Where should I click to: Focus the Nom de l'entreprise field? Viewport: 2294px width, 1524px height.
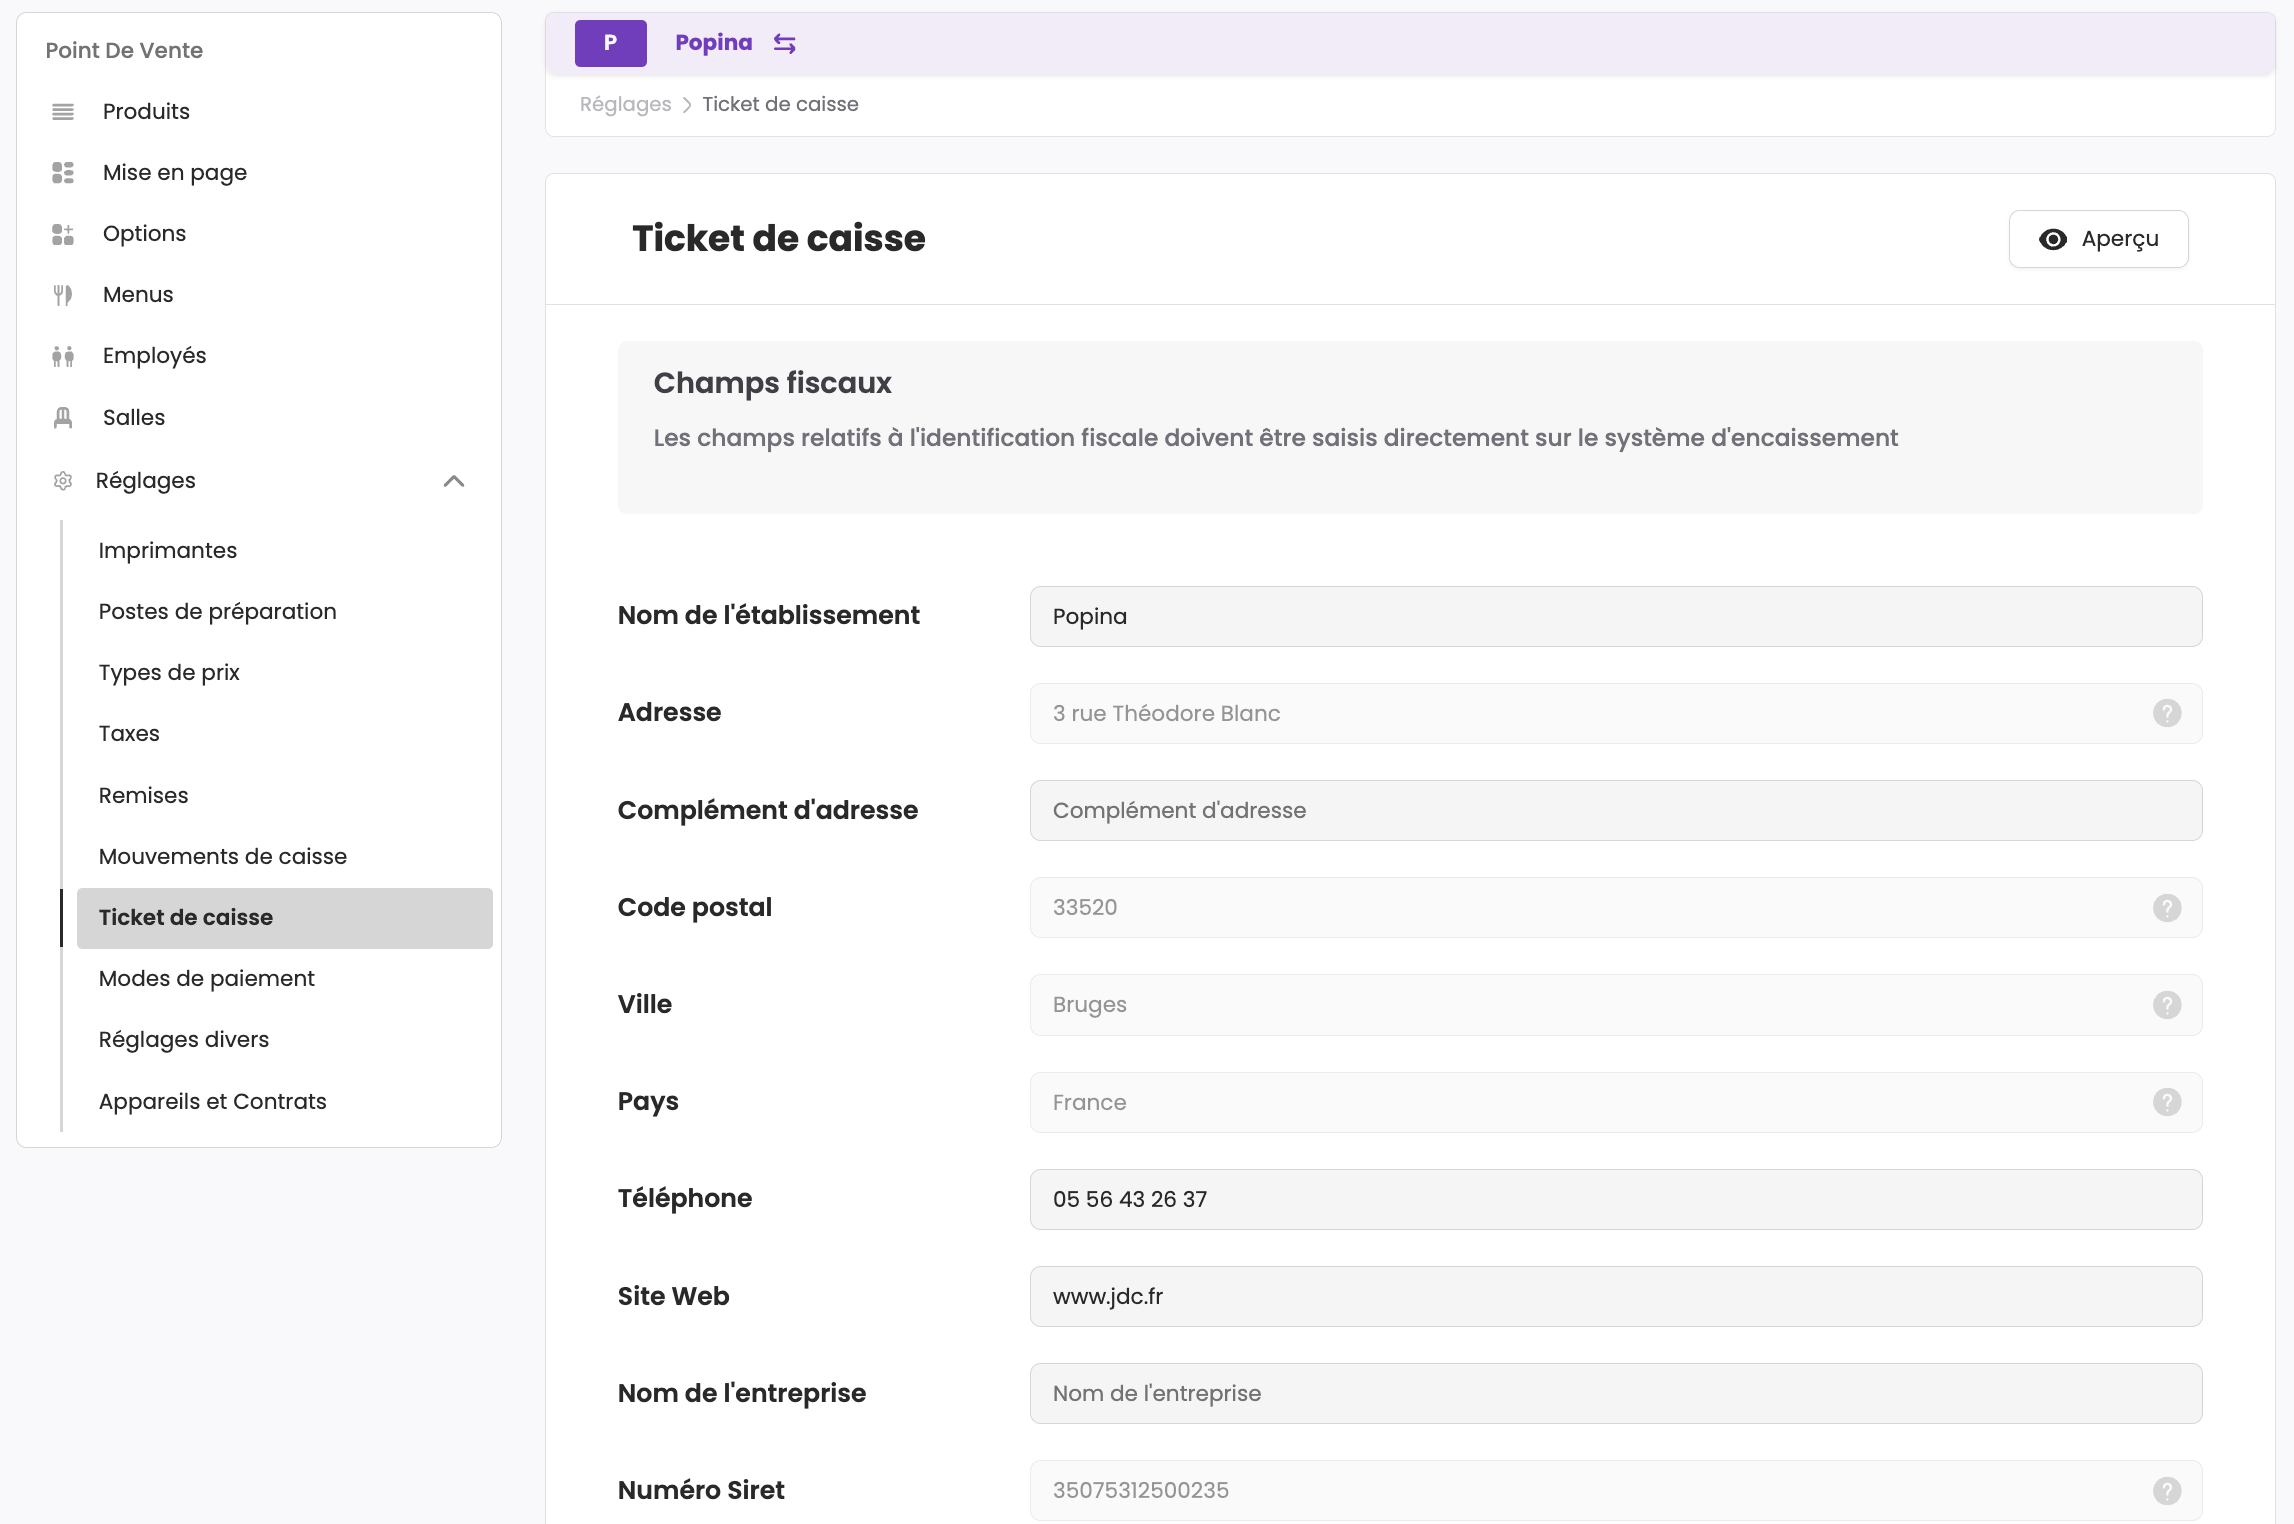[1615, 1393]
